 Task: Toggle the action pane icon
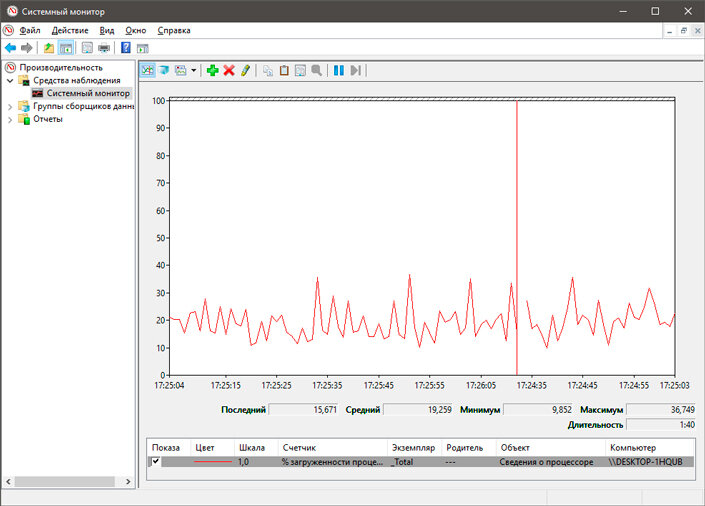coord(143,48)
